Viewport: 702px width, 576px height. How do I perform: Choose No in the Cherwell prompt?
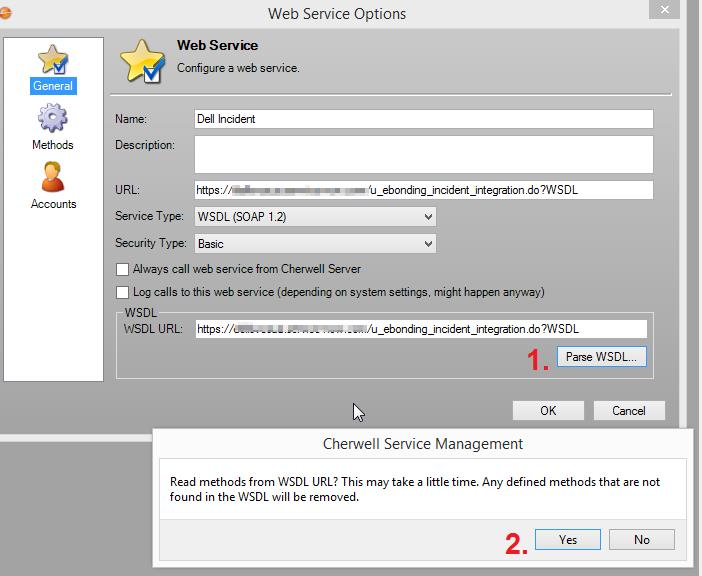click(x=641, y=539)
